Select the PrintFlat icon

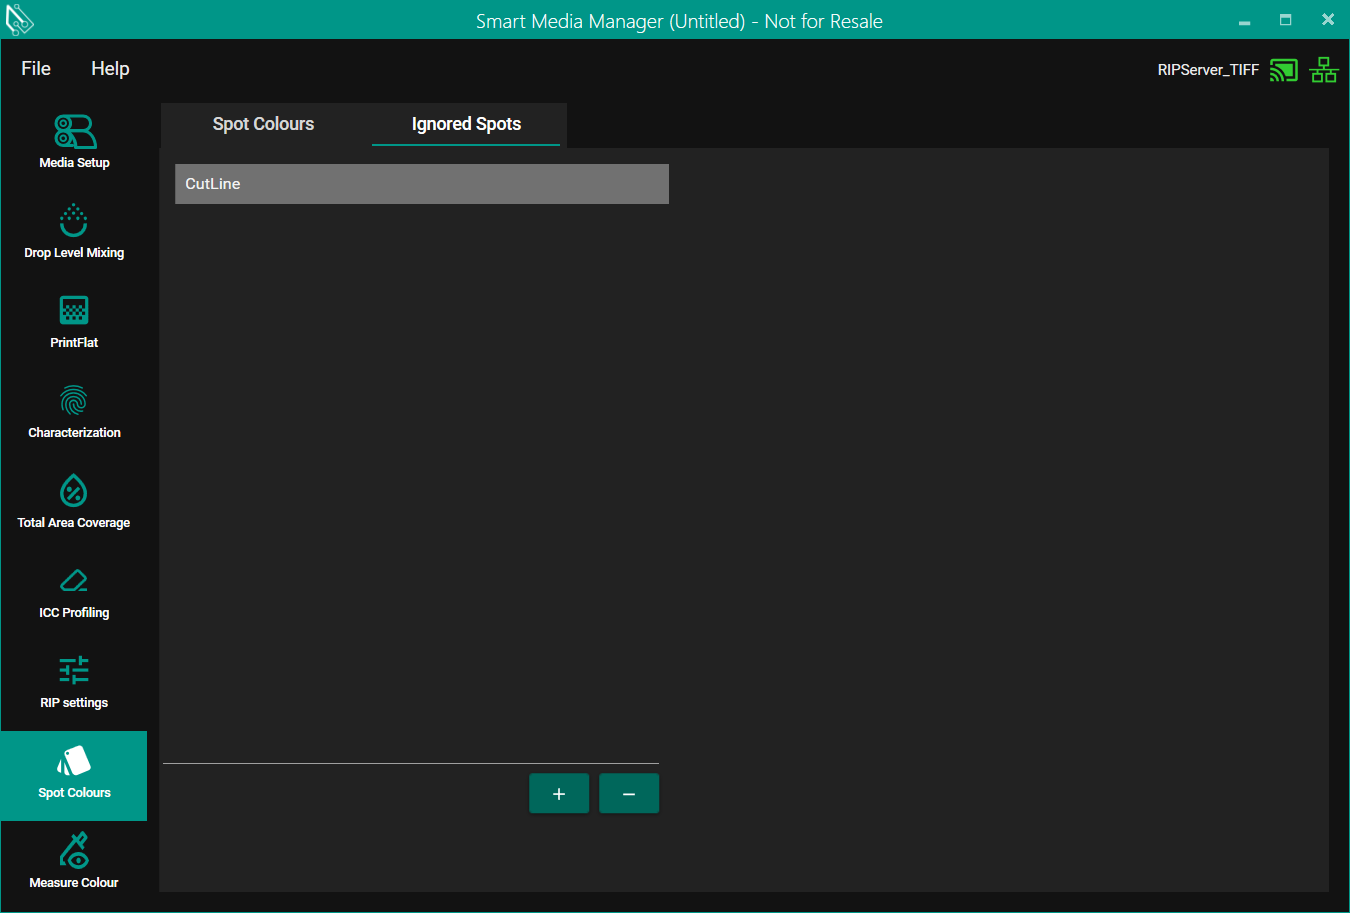(74, 311)
